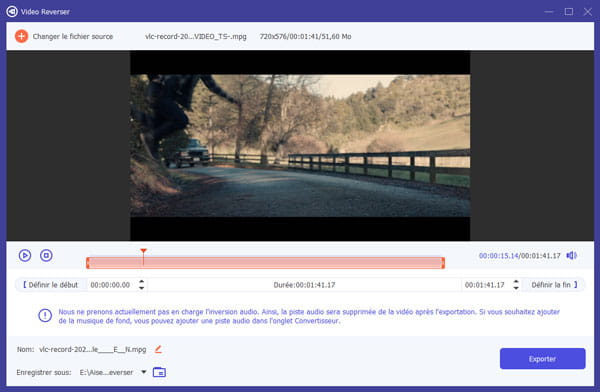Open the 'Enregistrer sous' path dropdown
The image size is (600, 392).
click(143, 372)
